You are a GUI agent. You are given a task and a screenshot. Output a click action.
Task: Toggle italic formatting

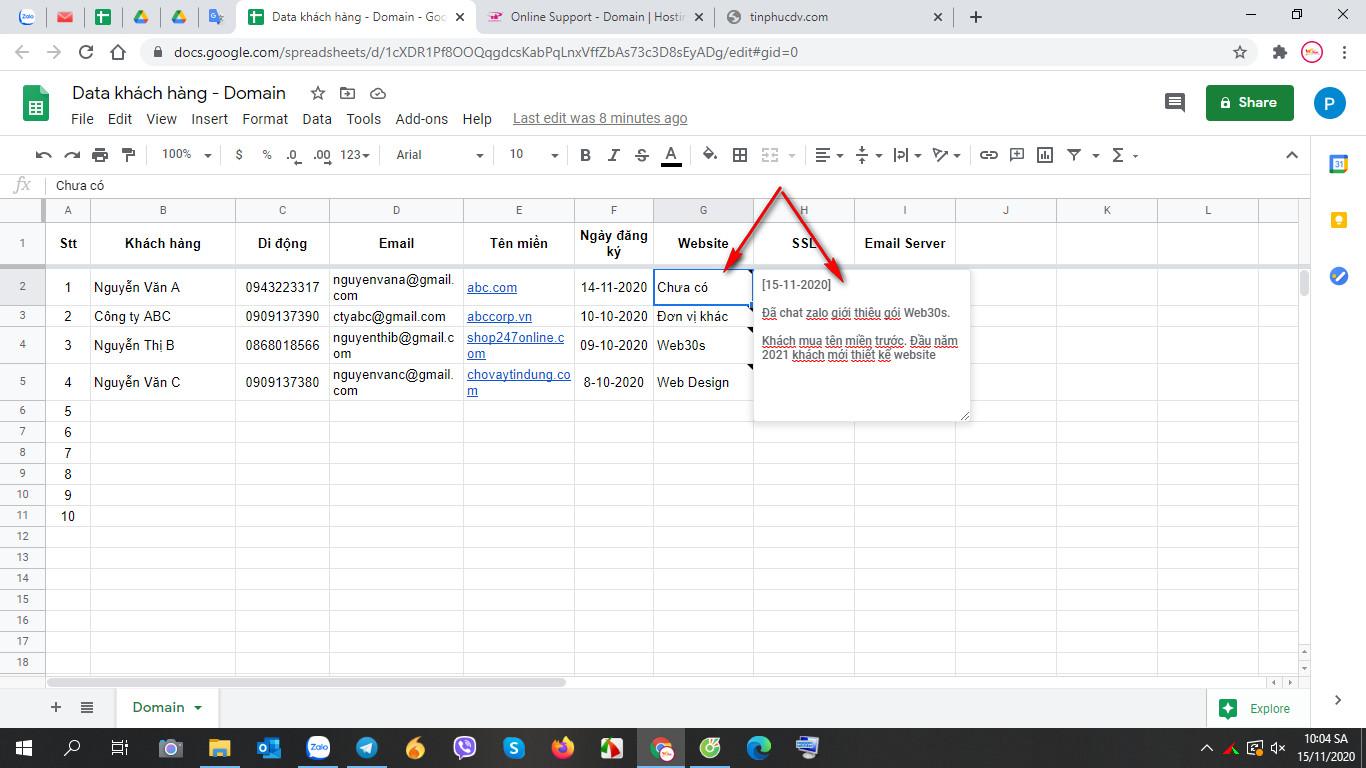click(x=613, y=155)
